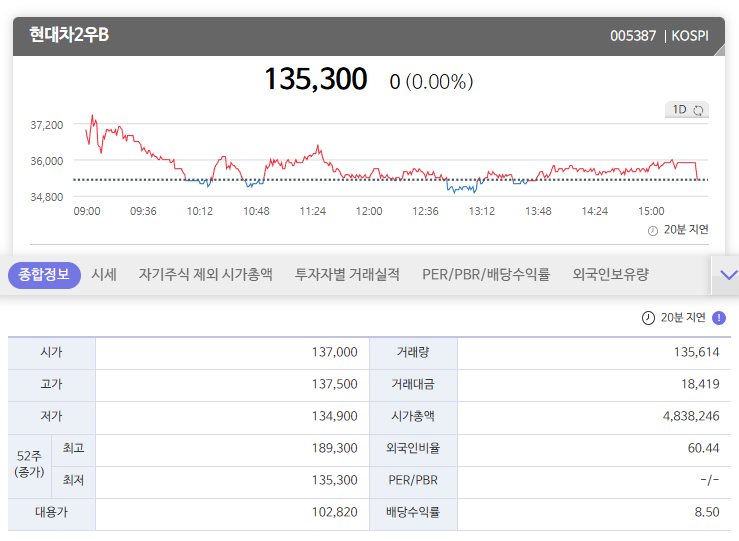Click the foreign ratio value 60.44
The width and height of the screenshot is (739, 541).
pos(704,449)
